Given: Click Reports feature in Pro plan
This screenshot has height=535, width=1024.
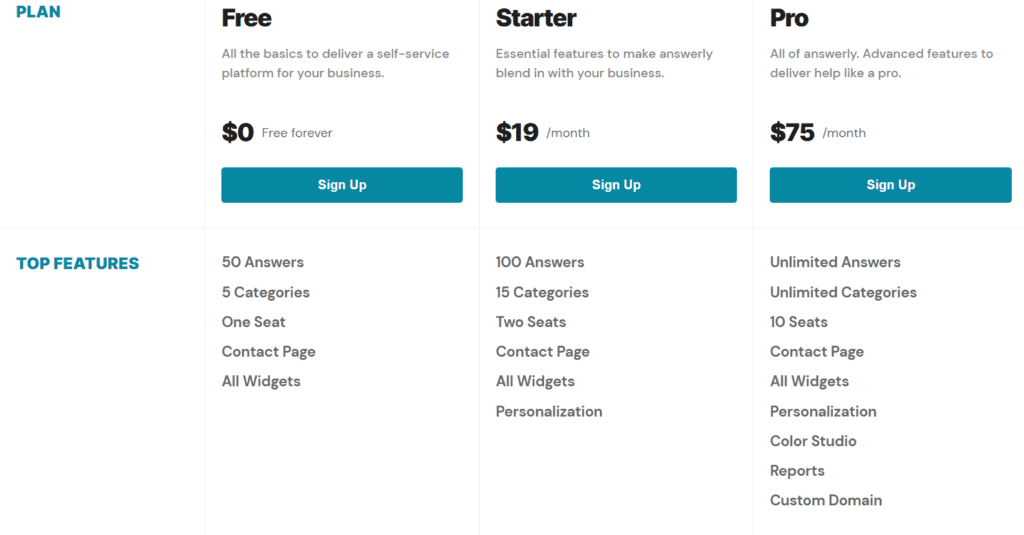Looking at the screenshot, I should pyautogui.click(x=797, y=471).
